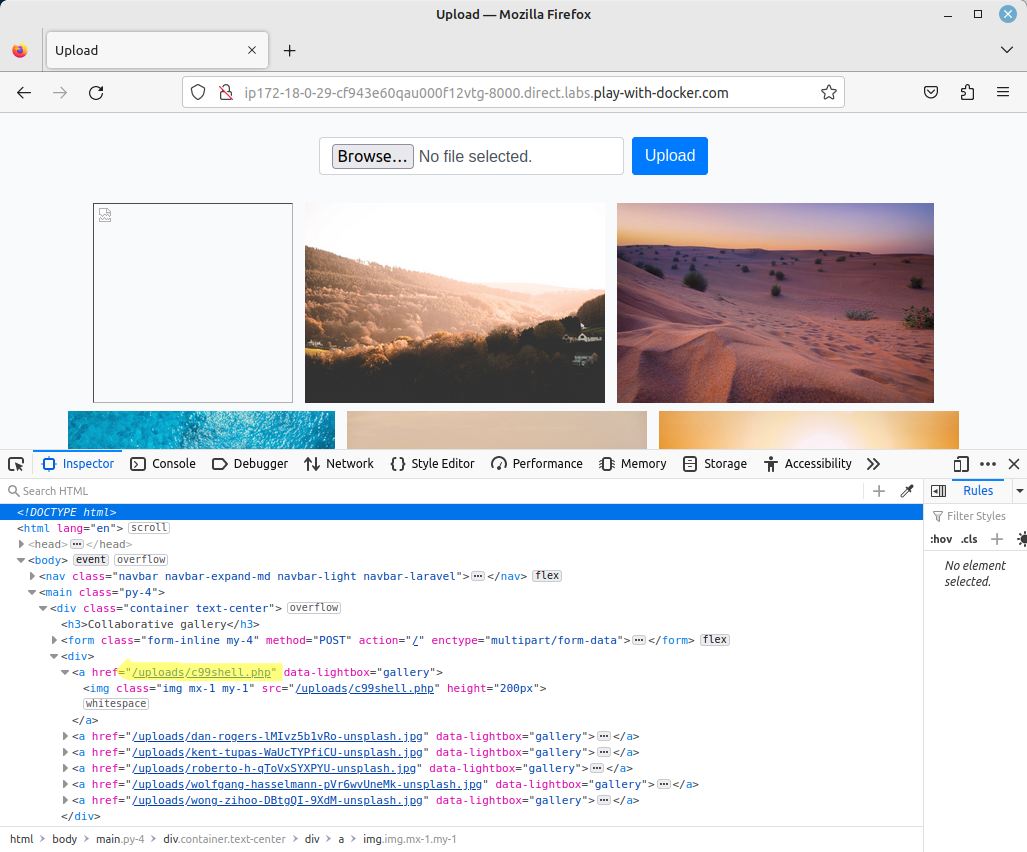This screenshot has height=852, width=1027.
Task: Toggle the .cls class panel
Action: click(969, 539)
